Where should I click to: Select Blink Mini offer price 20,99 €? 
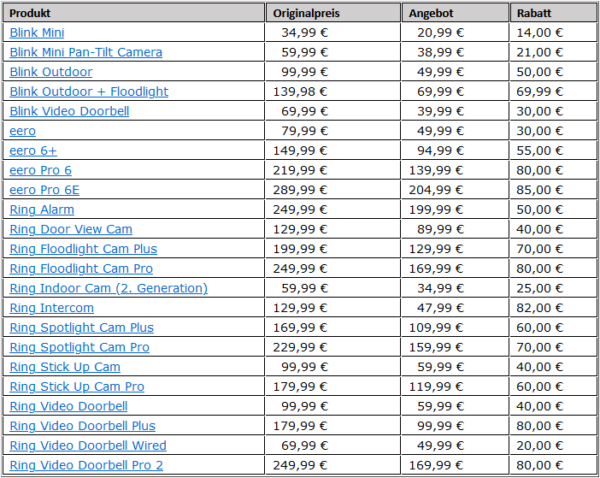click(x=455, y=33)
